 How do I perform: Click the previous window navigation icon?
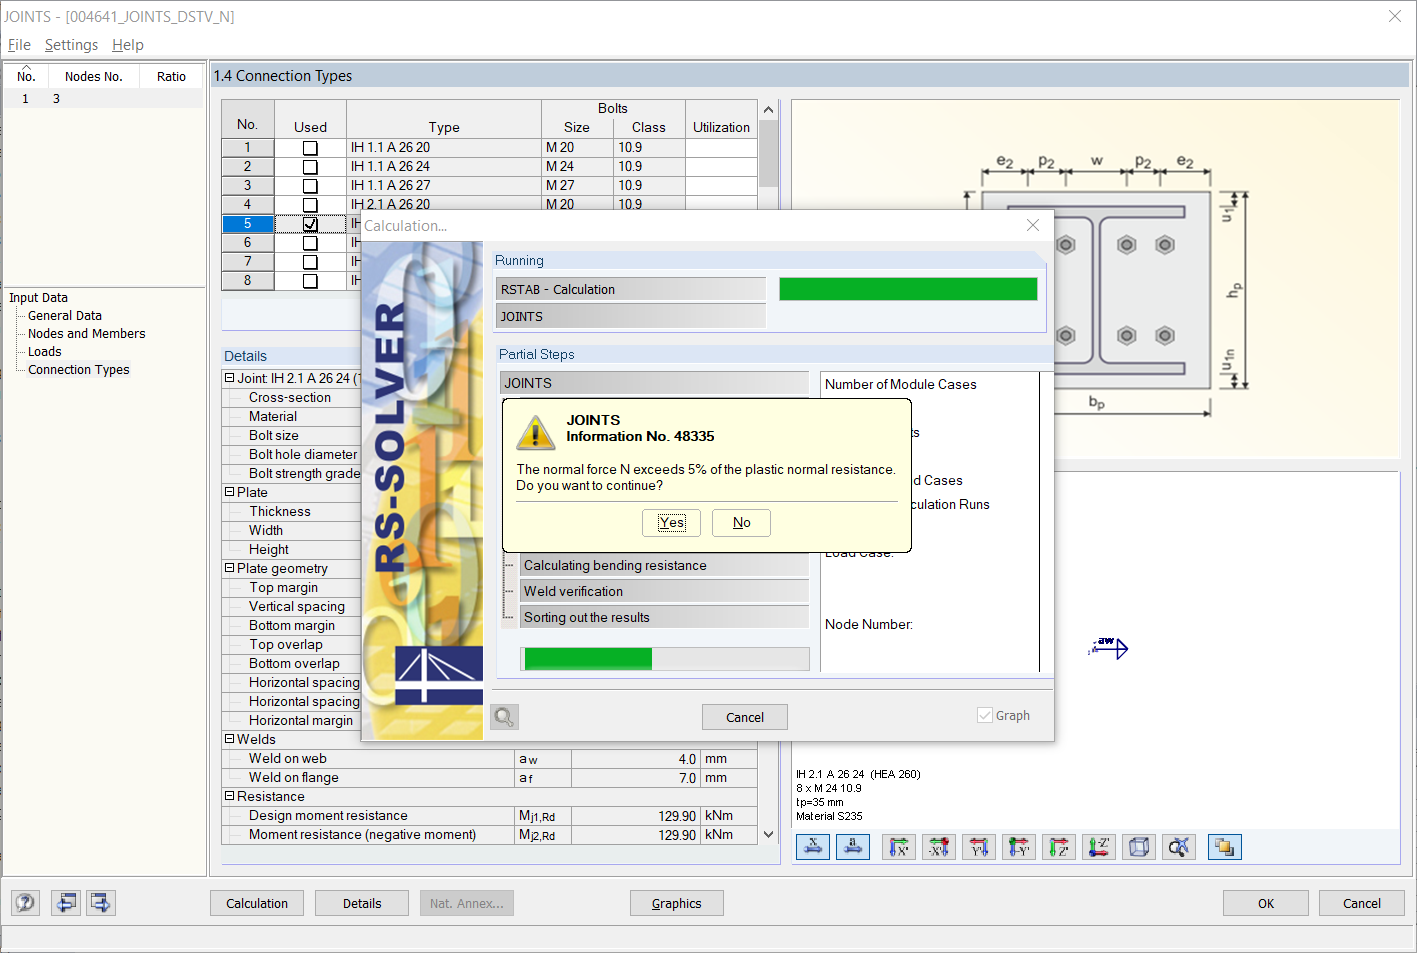click(65, 902)
